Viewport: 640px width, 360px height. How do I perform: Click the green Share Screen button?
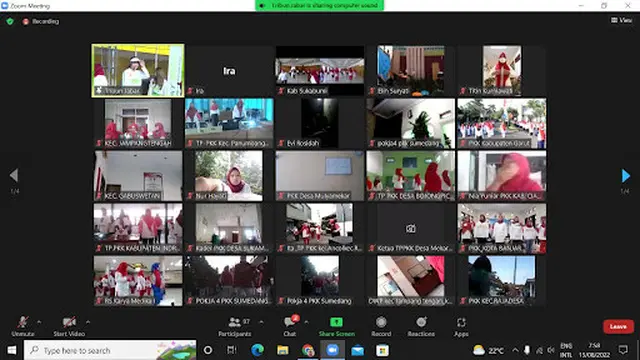click(x=336, y=327)
